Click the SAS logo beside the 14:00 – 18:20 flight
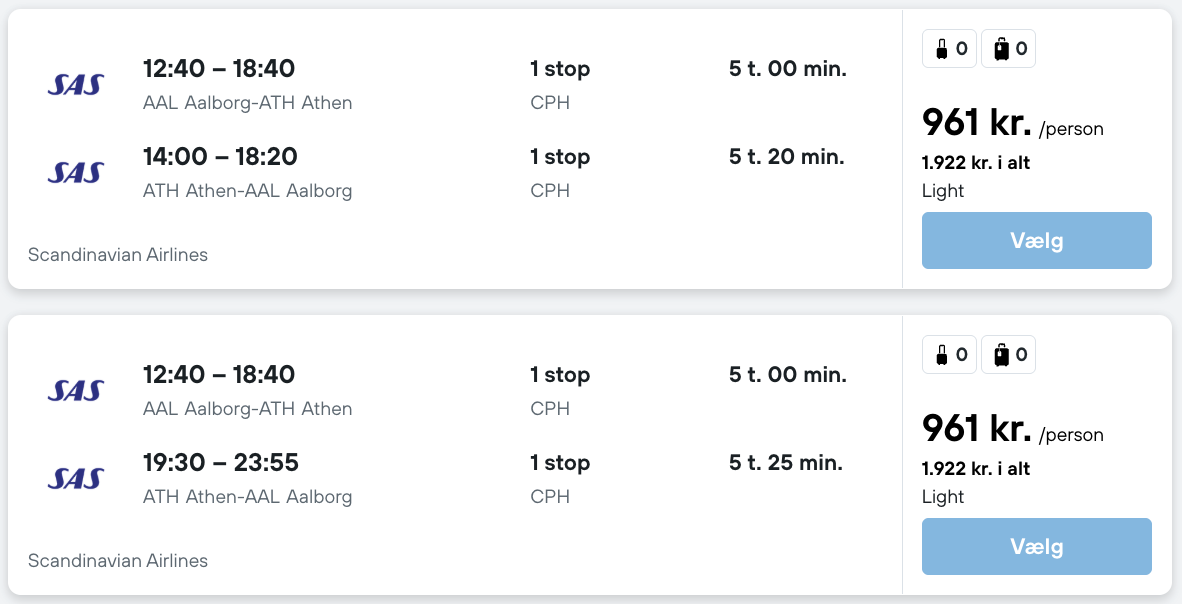Screen dimensions: 1182x604 coord(75,172)
